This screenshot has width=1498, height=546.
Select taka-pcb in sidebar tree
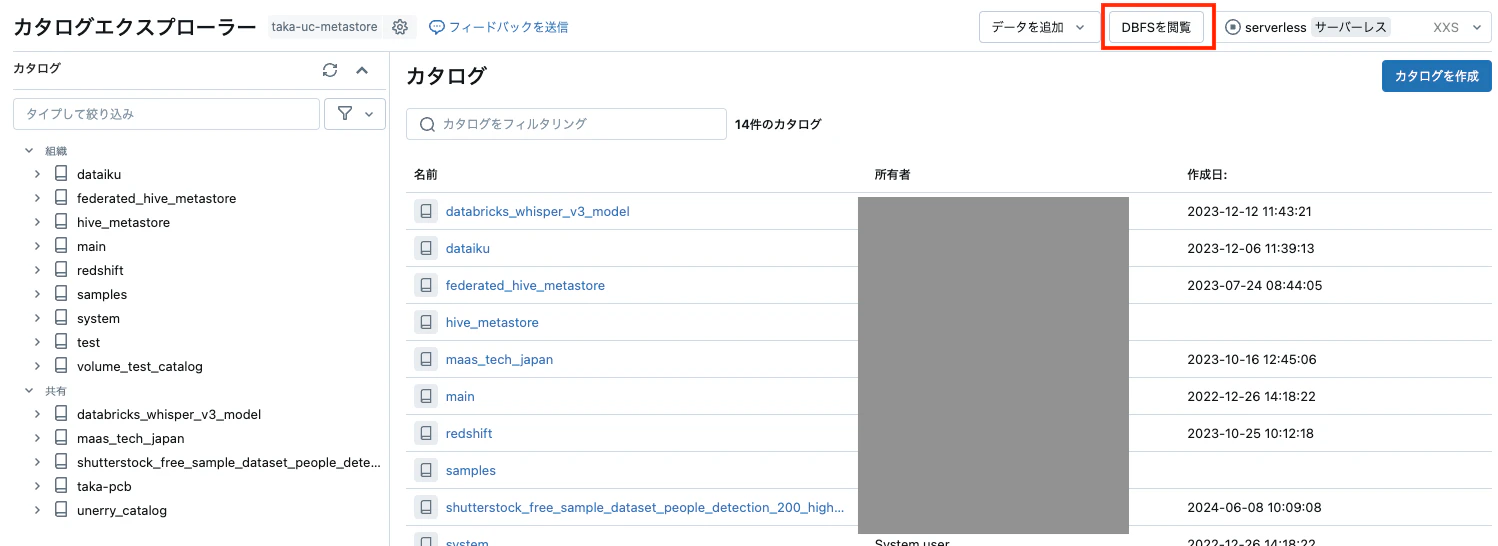(104, 486)
